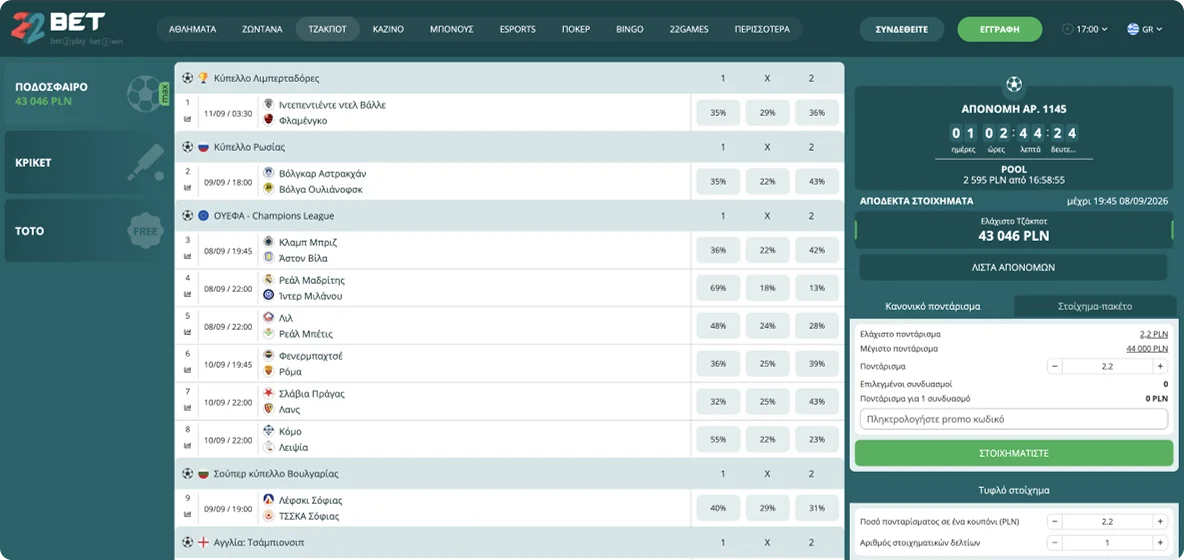Click the 2.2 PLN minimum stake link
This screenshot has height=560, width=1184.
pos(1154,334)
